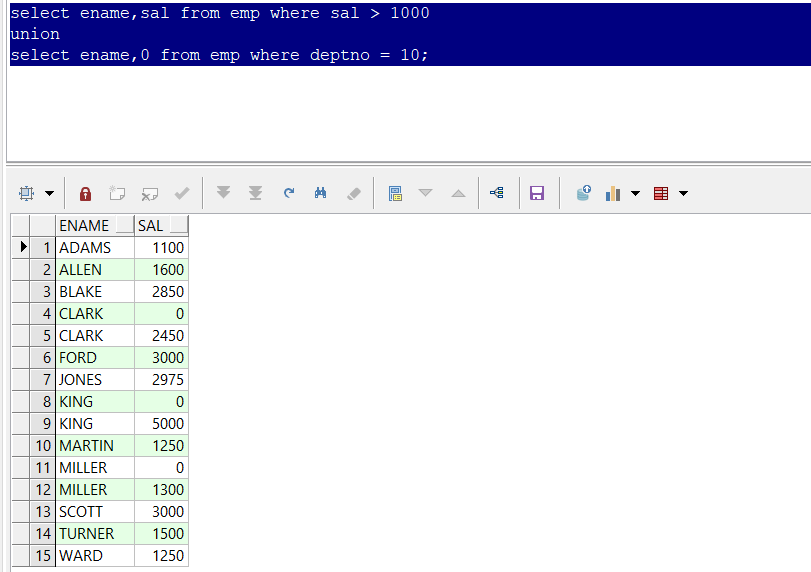811x572 pixels.
Task: Select the FORD cell
Action: point(95,358)
